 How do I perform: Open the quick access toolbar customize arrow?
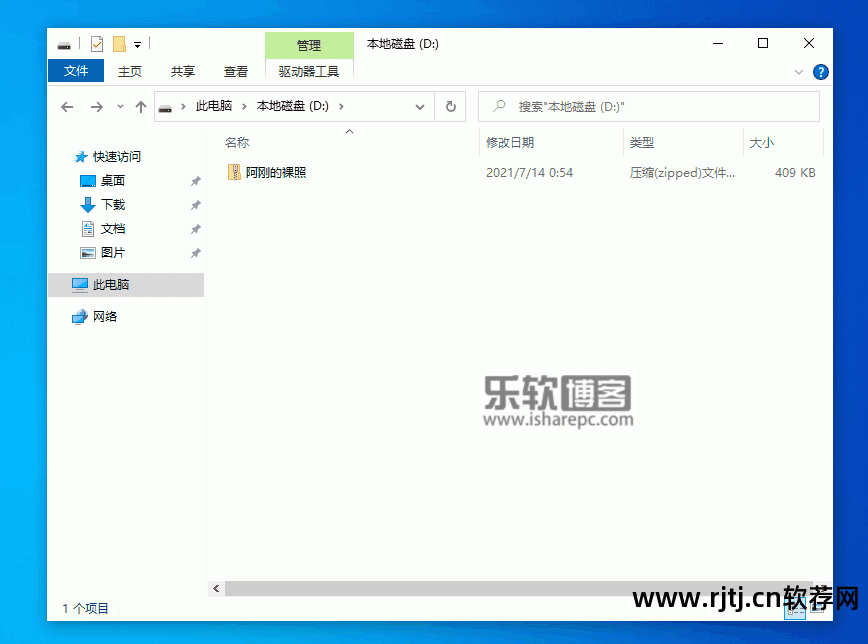pos(136,44)
